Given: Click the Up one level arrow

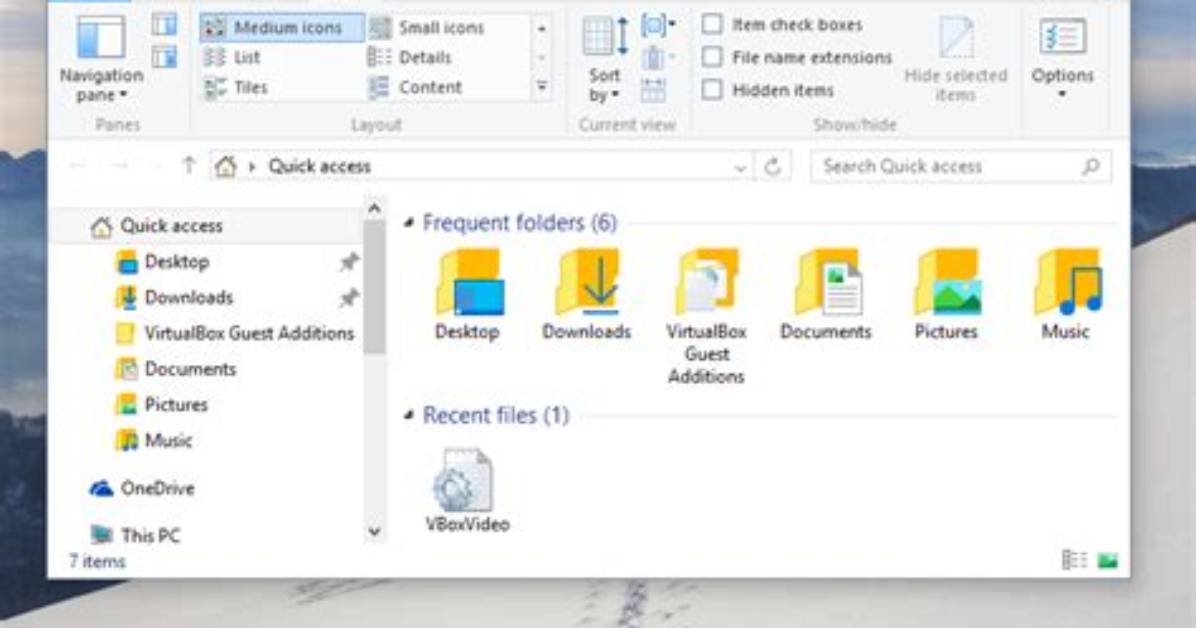Looking at the screenshot, I should click(188, 166).
